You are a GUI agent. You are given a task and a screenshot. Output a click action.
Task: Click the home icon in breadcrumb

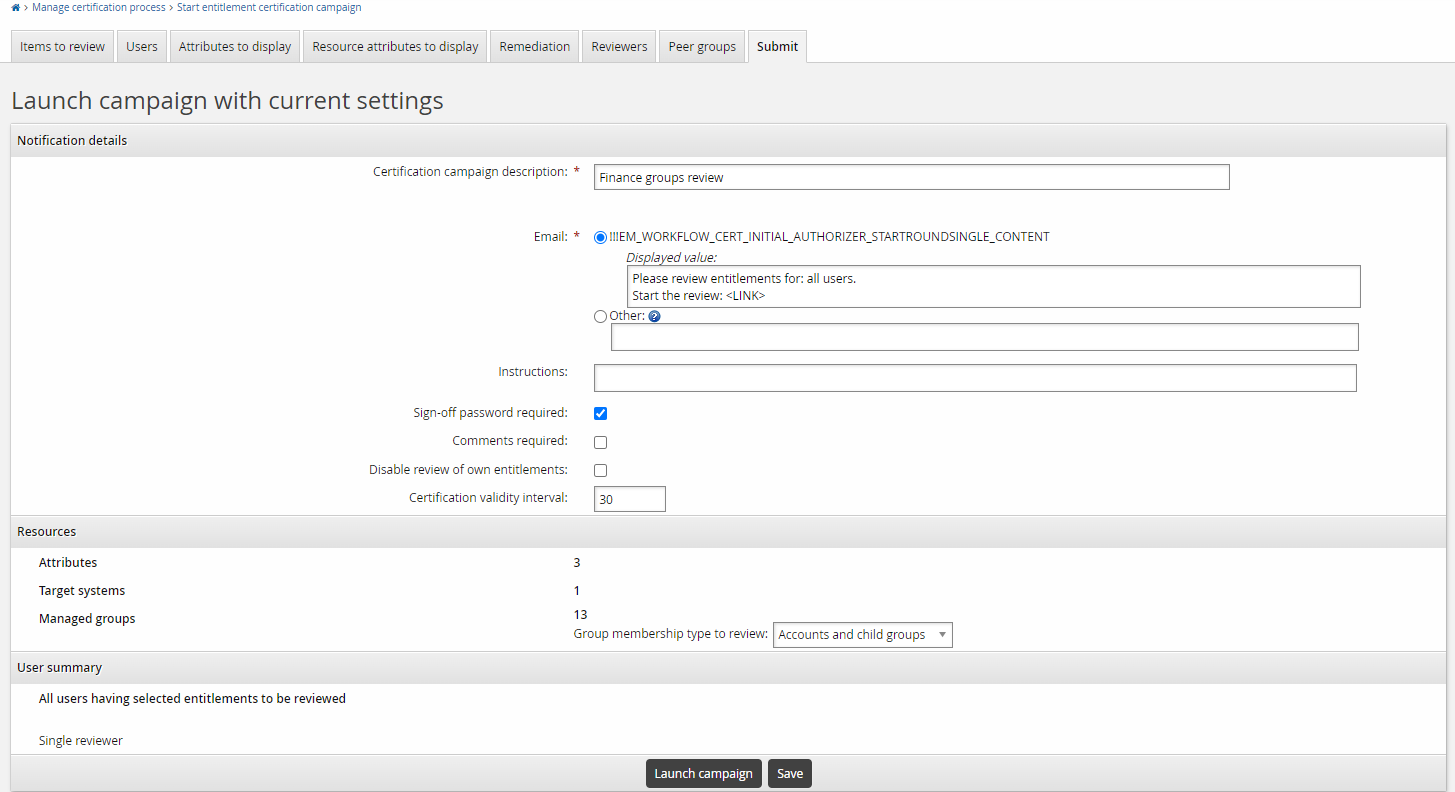[x=15, y=8]
